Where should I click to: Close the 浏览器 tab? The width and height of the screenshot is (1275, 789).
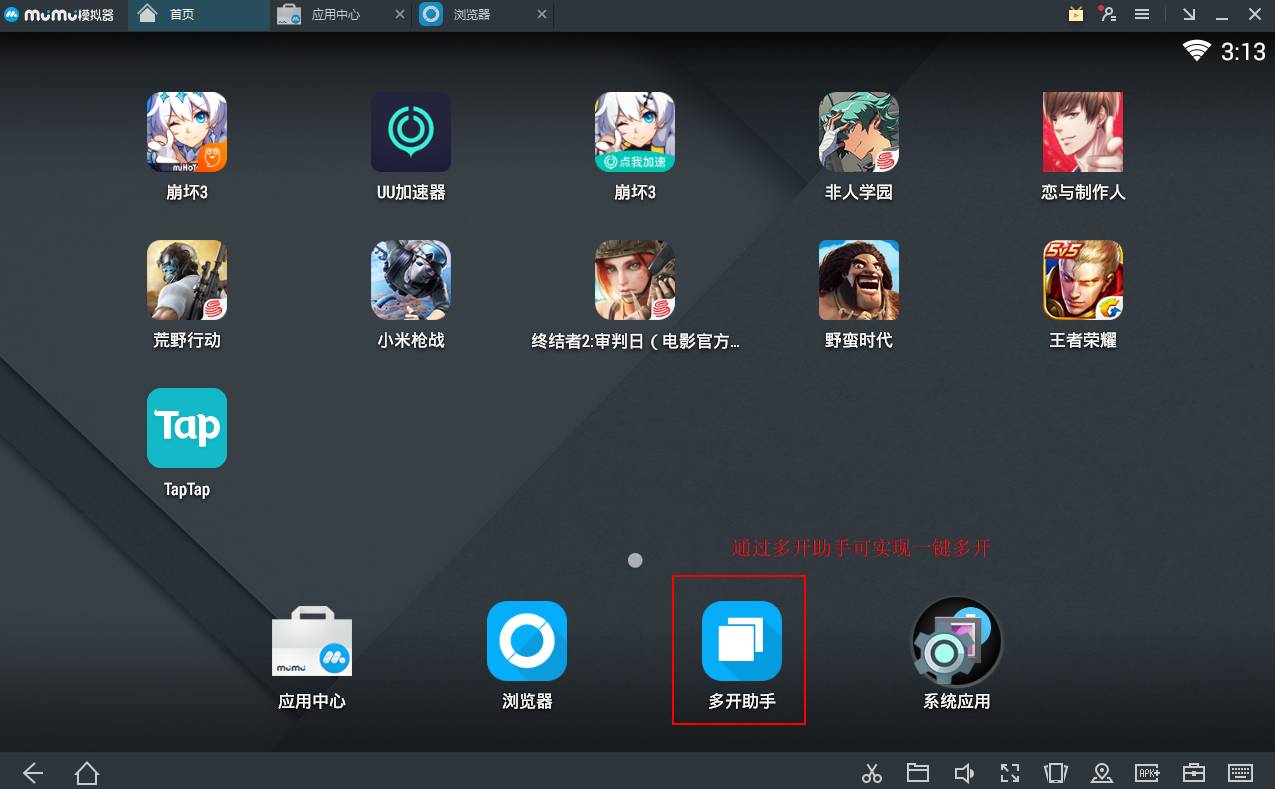(542, 14)
